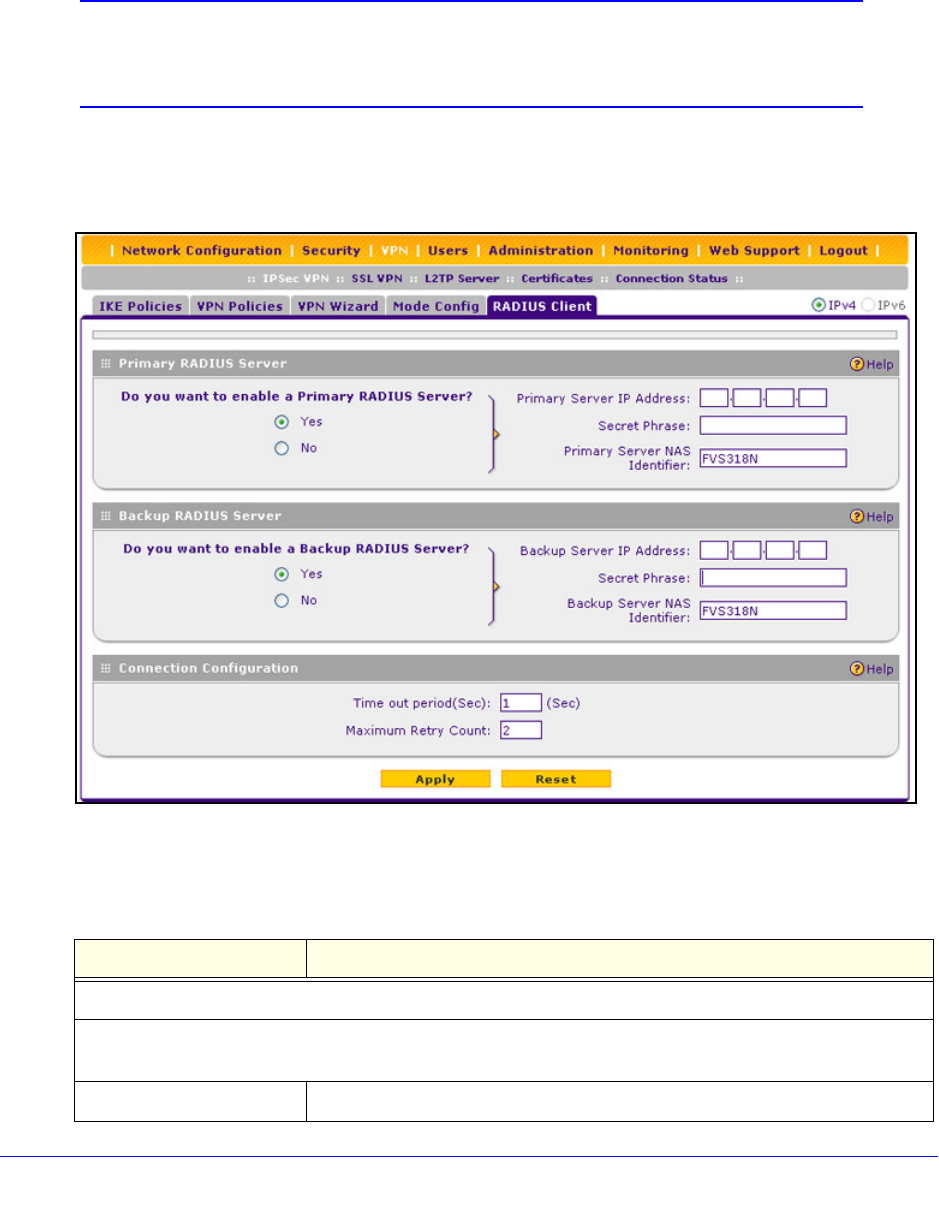The height and width of the screenshot is (1226, 939).
Task: Select No for Backup RADIUS Server
Action: [x=282, y=601]
